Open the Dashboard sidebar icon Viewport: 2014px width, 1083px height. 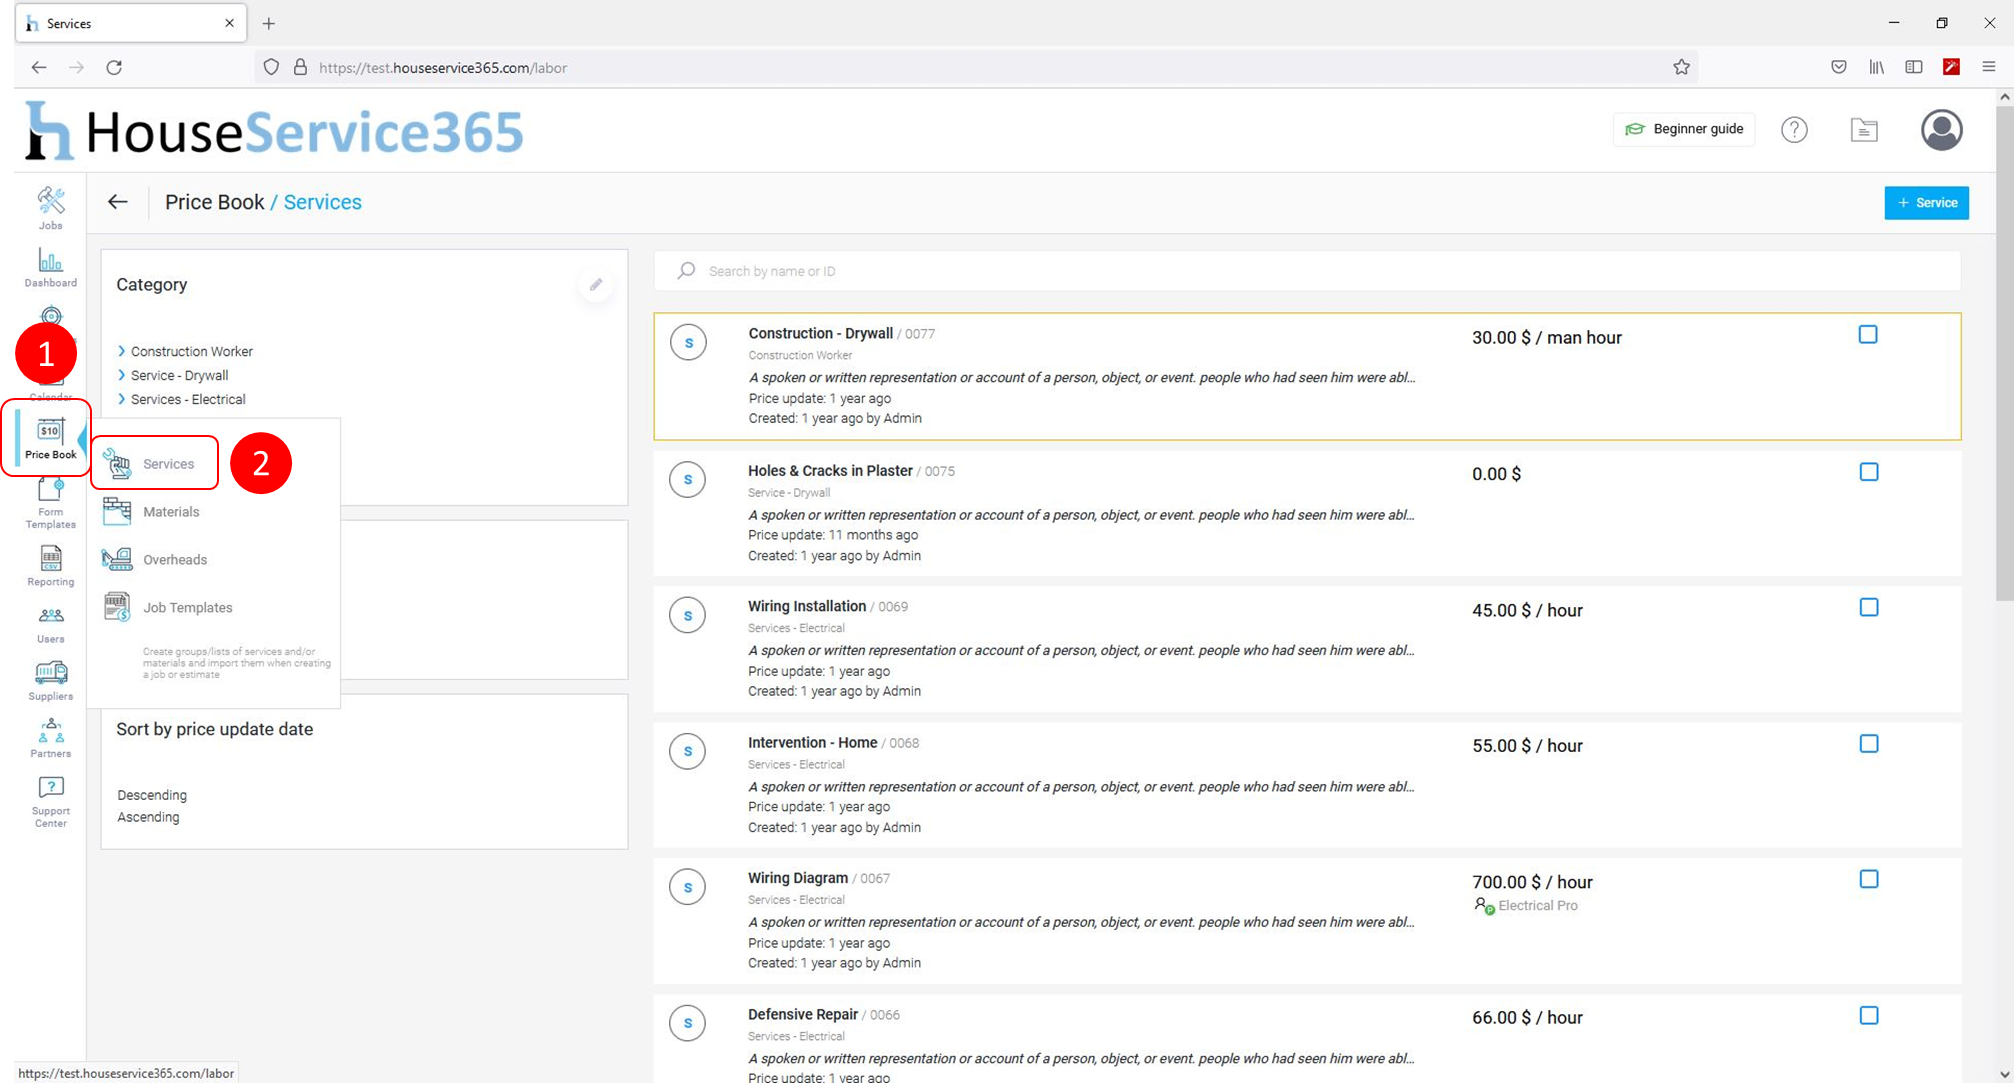click(x=50, y=267)
